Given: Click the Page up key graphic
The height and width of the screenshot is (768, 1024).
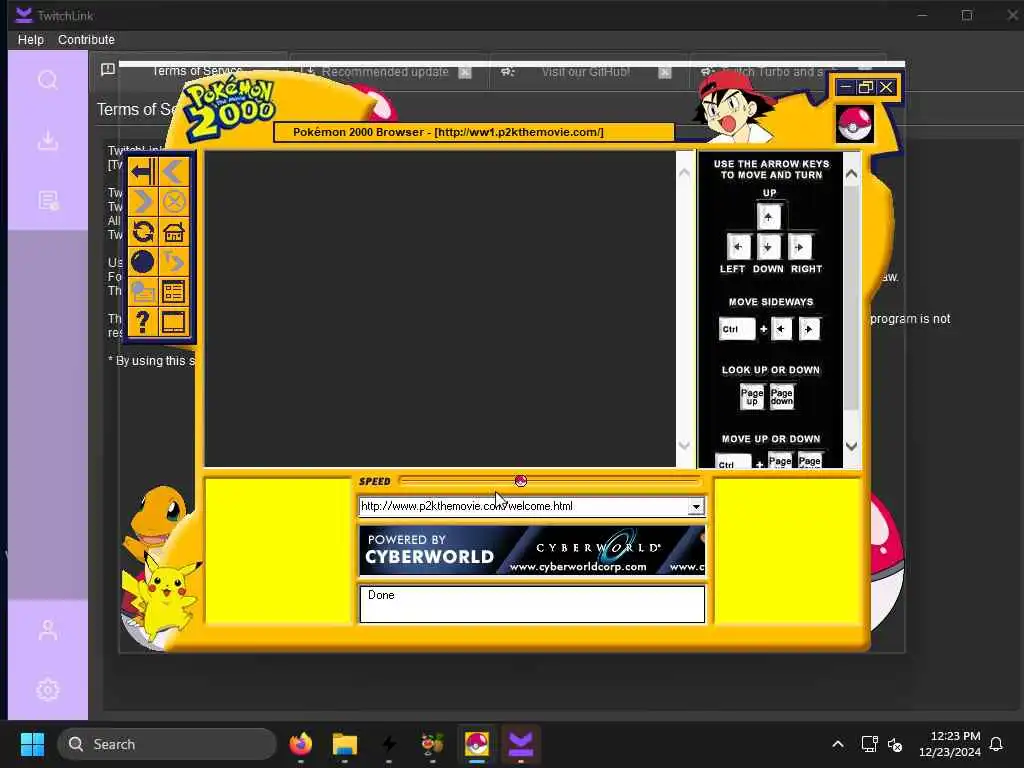Looking at the screenshot, I should click(752, 396).
